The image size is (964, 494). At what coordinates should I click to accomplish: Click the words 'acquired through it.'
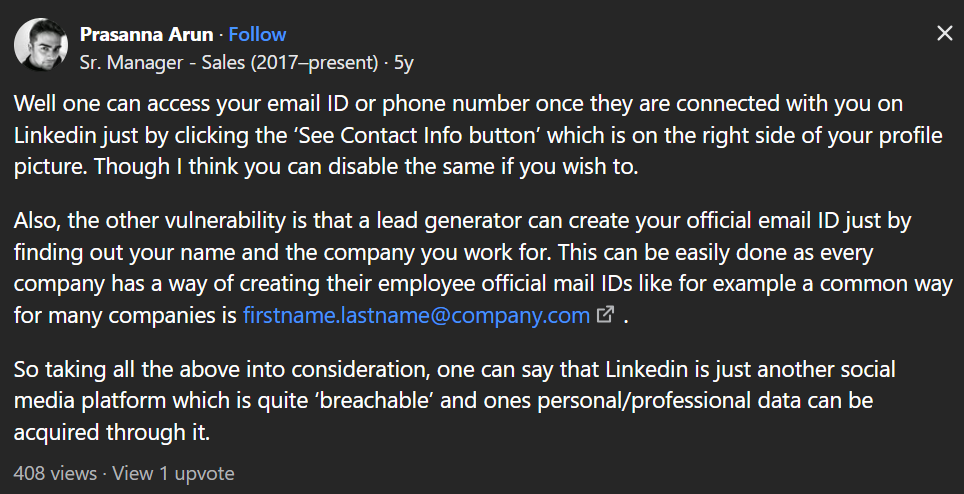(112, 432)
